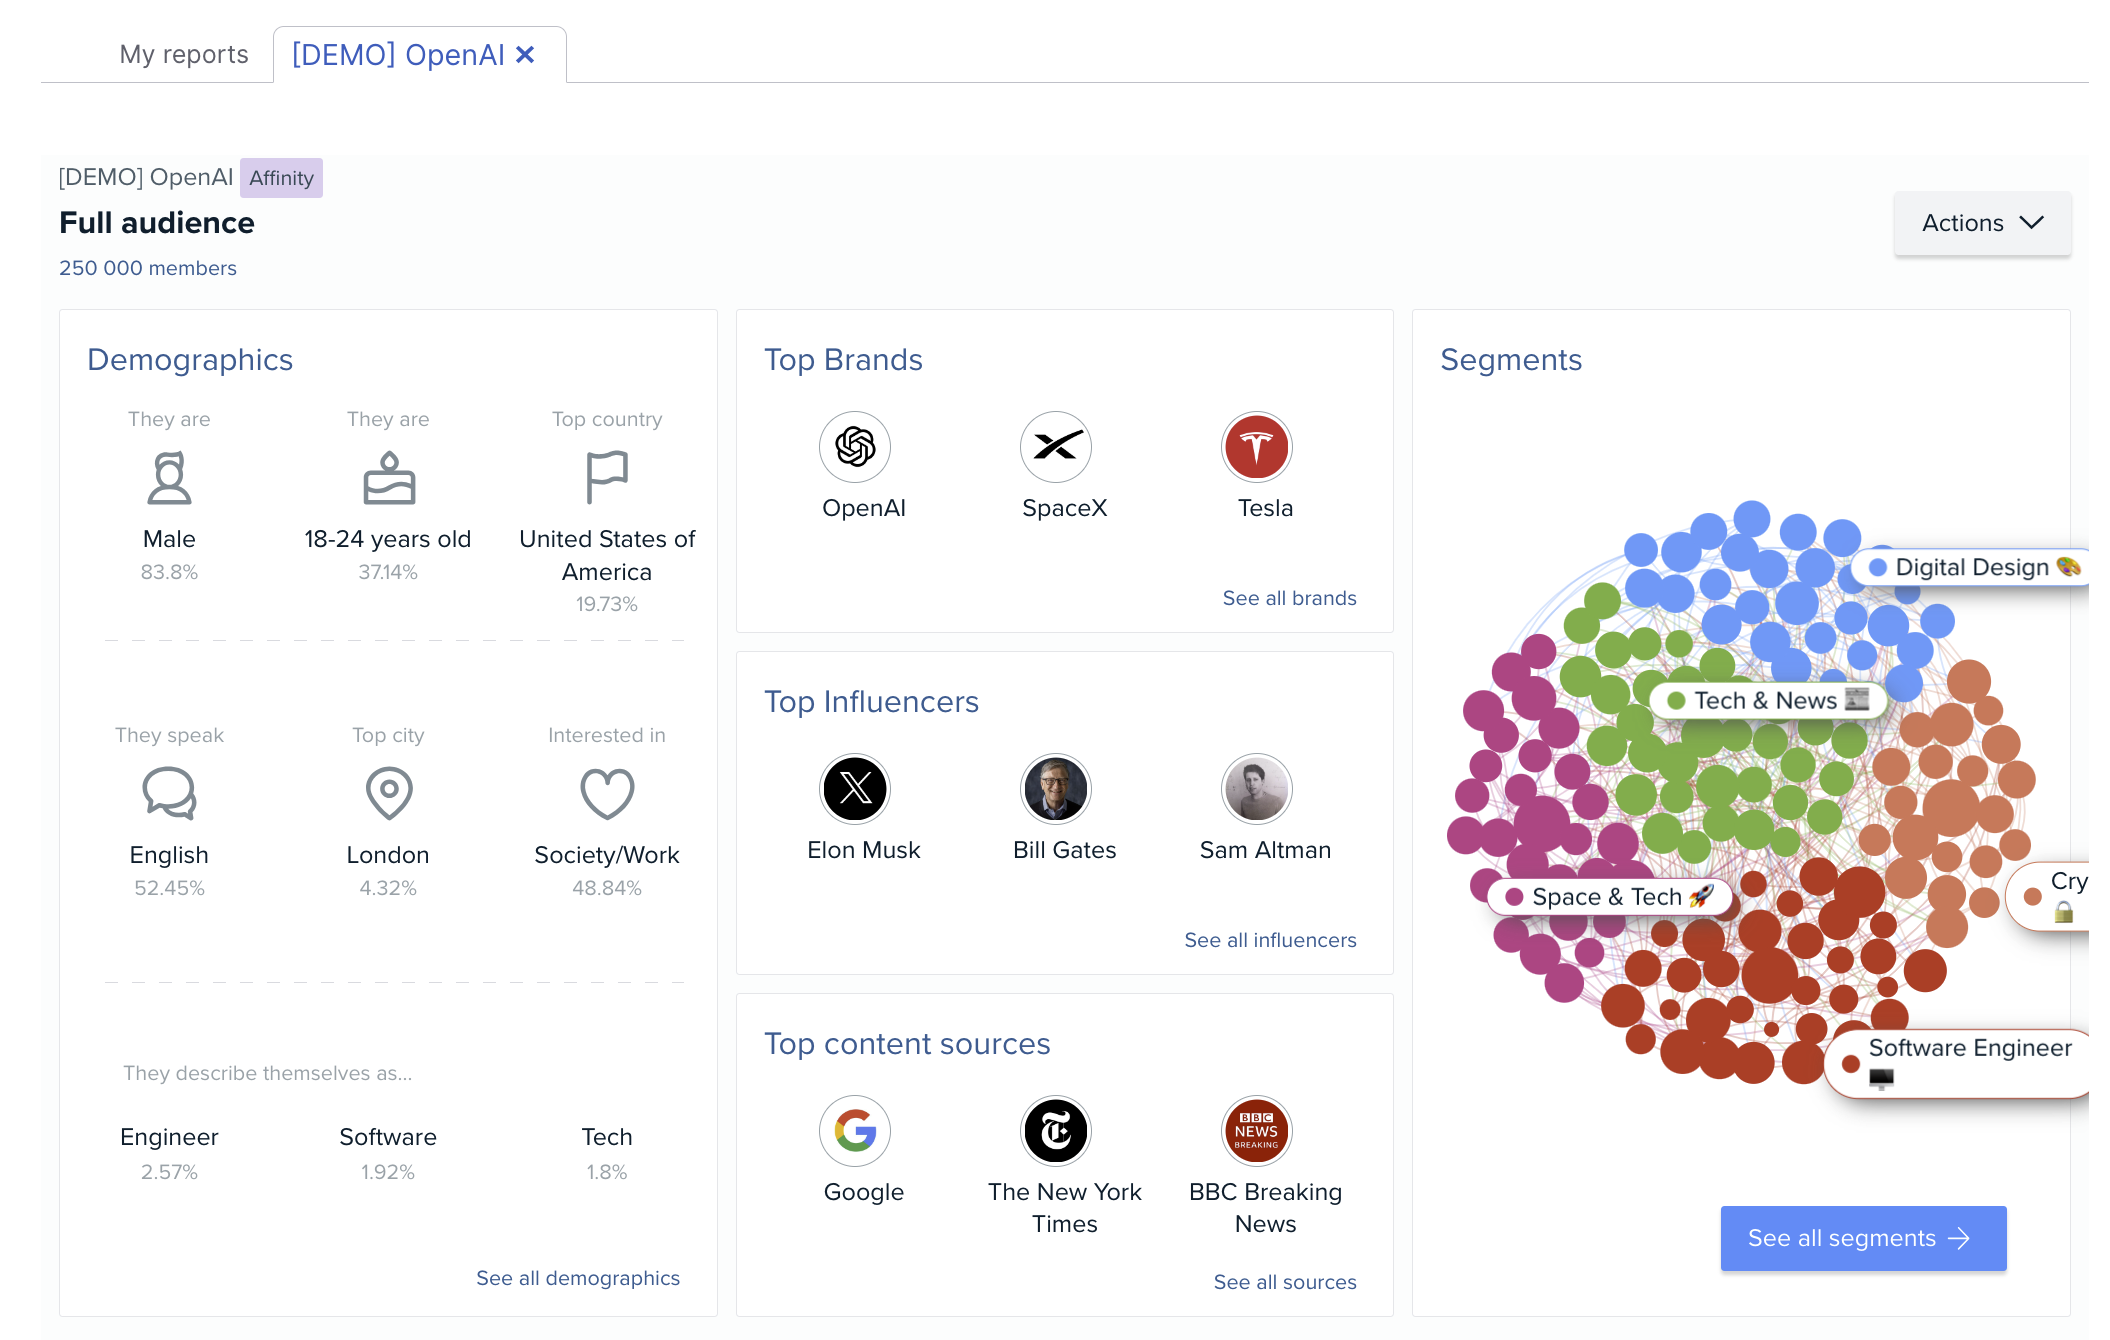Screen dimensions: 2110x1340
Task: Close the [DEMO] OpenAI tab
Action: tap(526, 55)
